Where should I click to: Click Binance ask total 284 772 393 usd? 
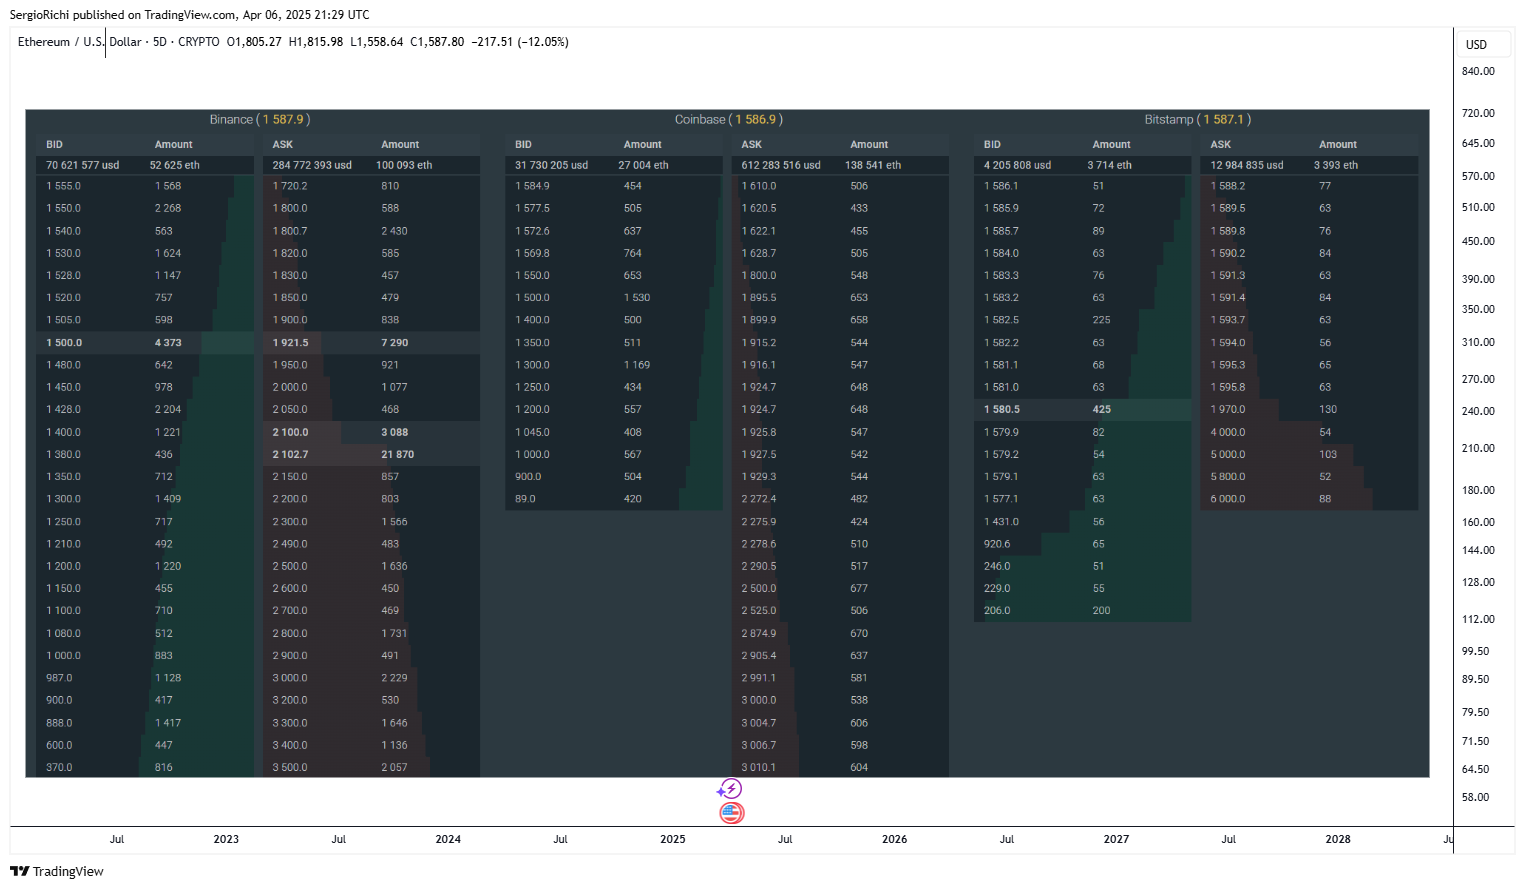pyautogui.click(x=312, y=165)
